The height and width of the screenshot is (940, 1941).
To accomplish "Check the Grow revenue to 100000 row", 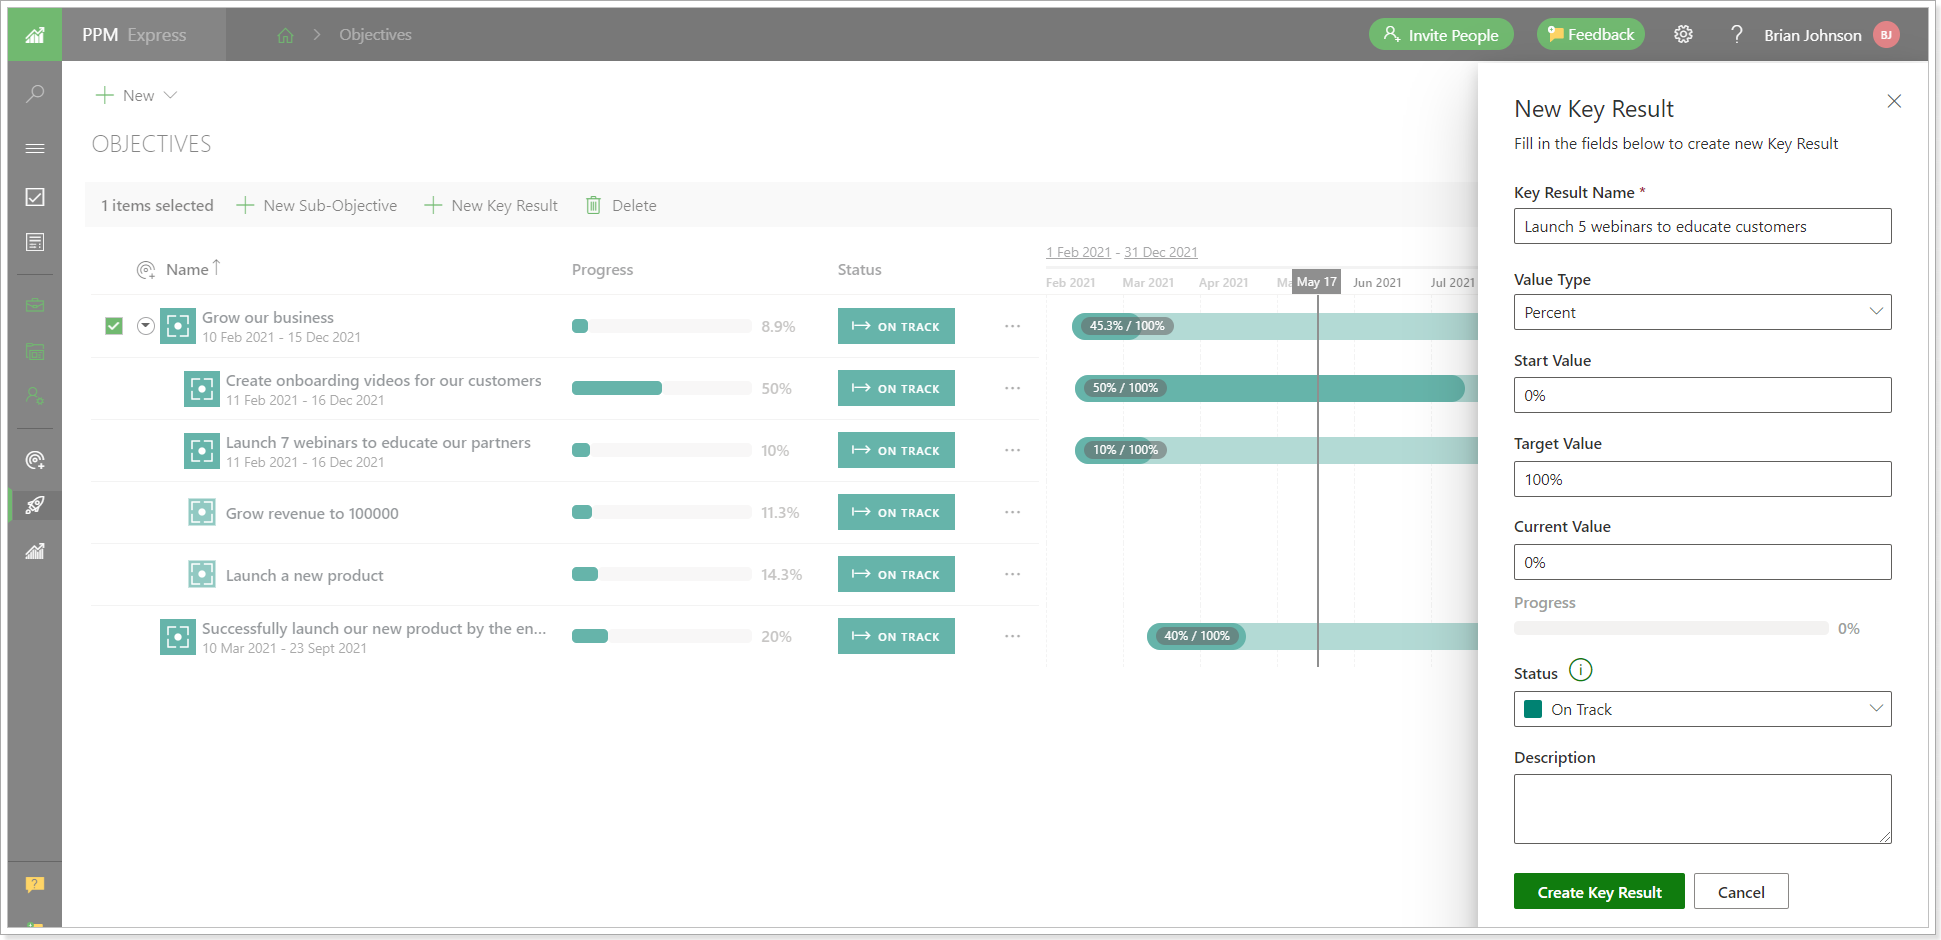I will click(113, 512).
